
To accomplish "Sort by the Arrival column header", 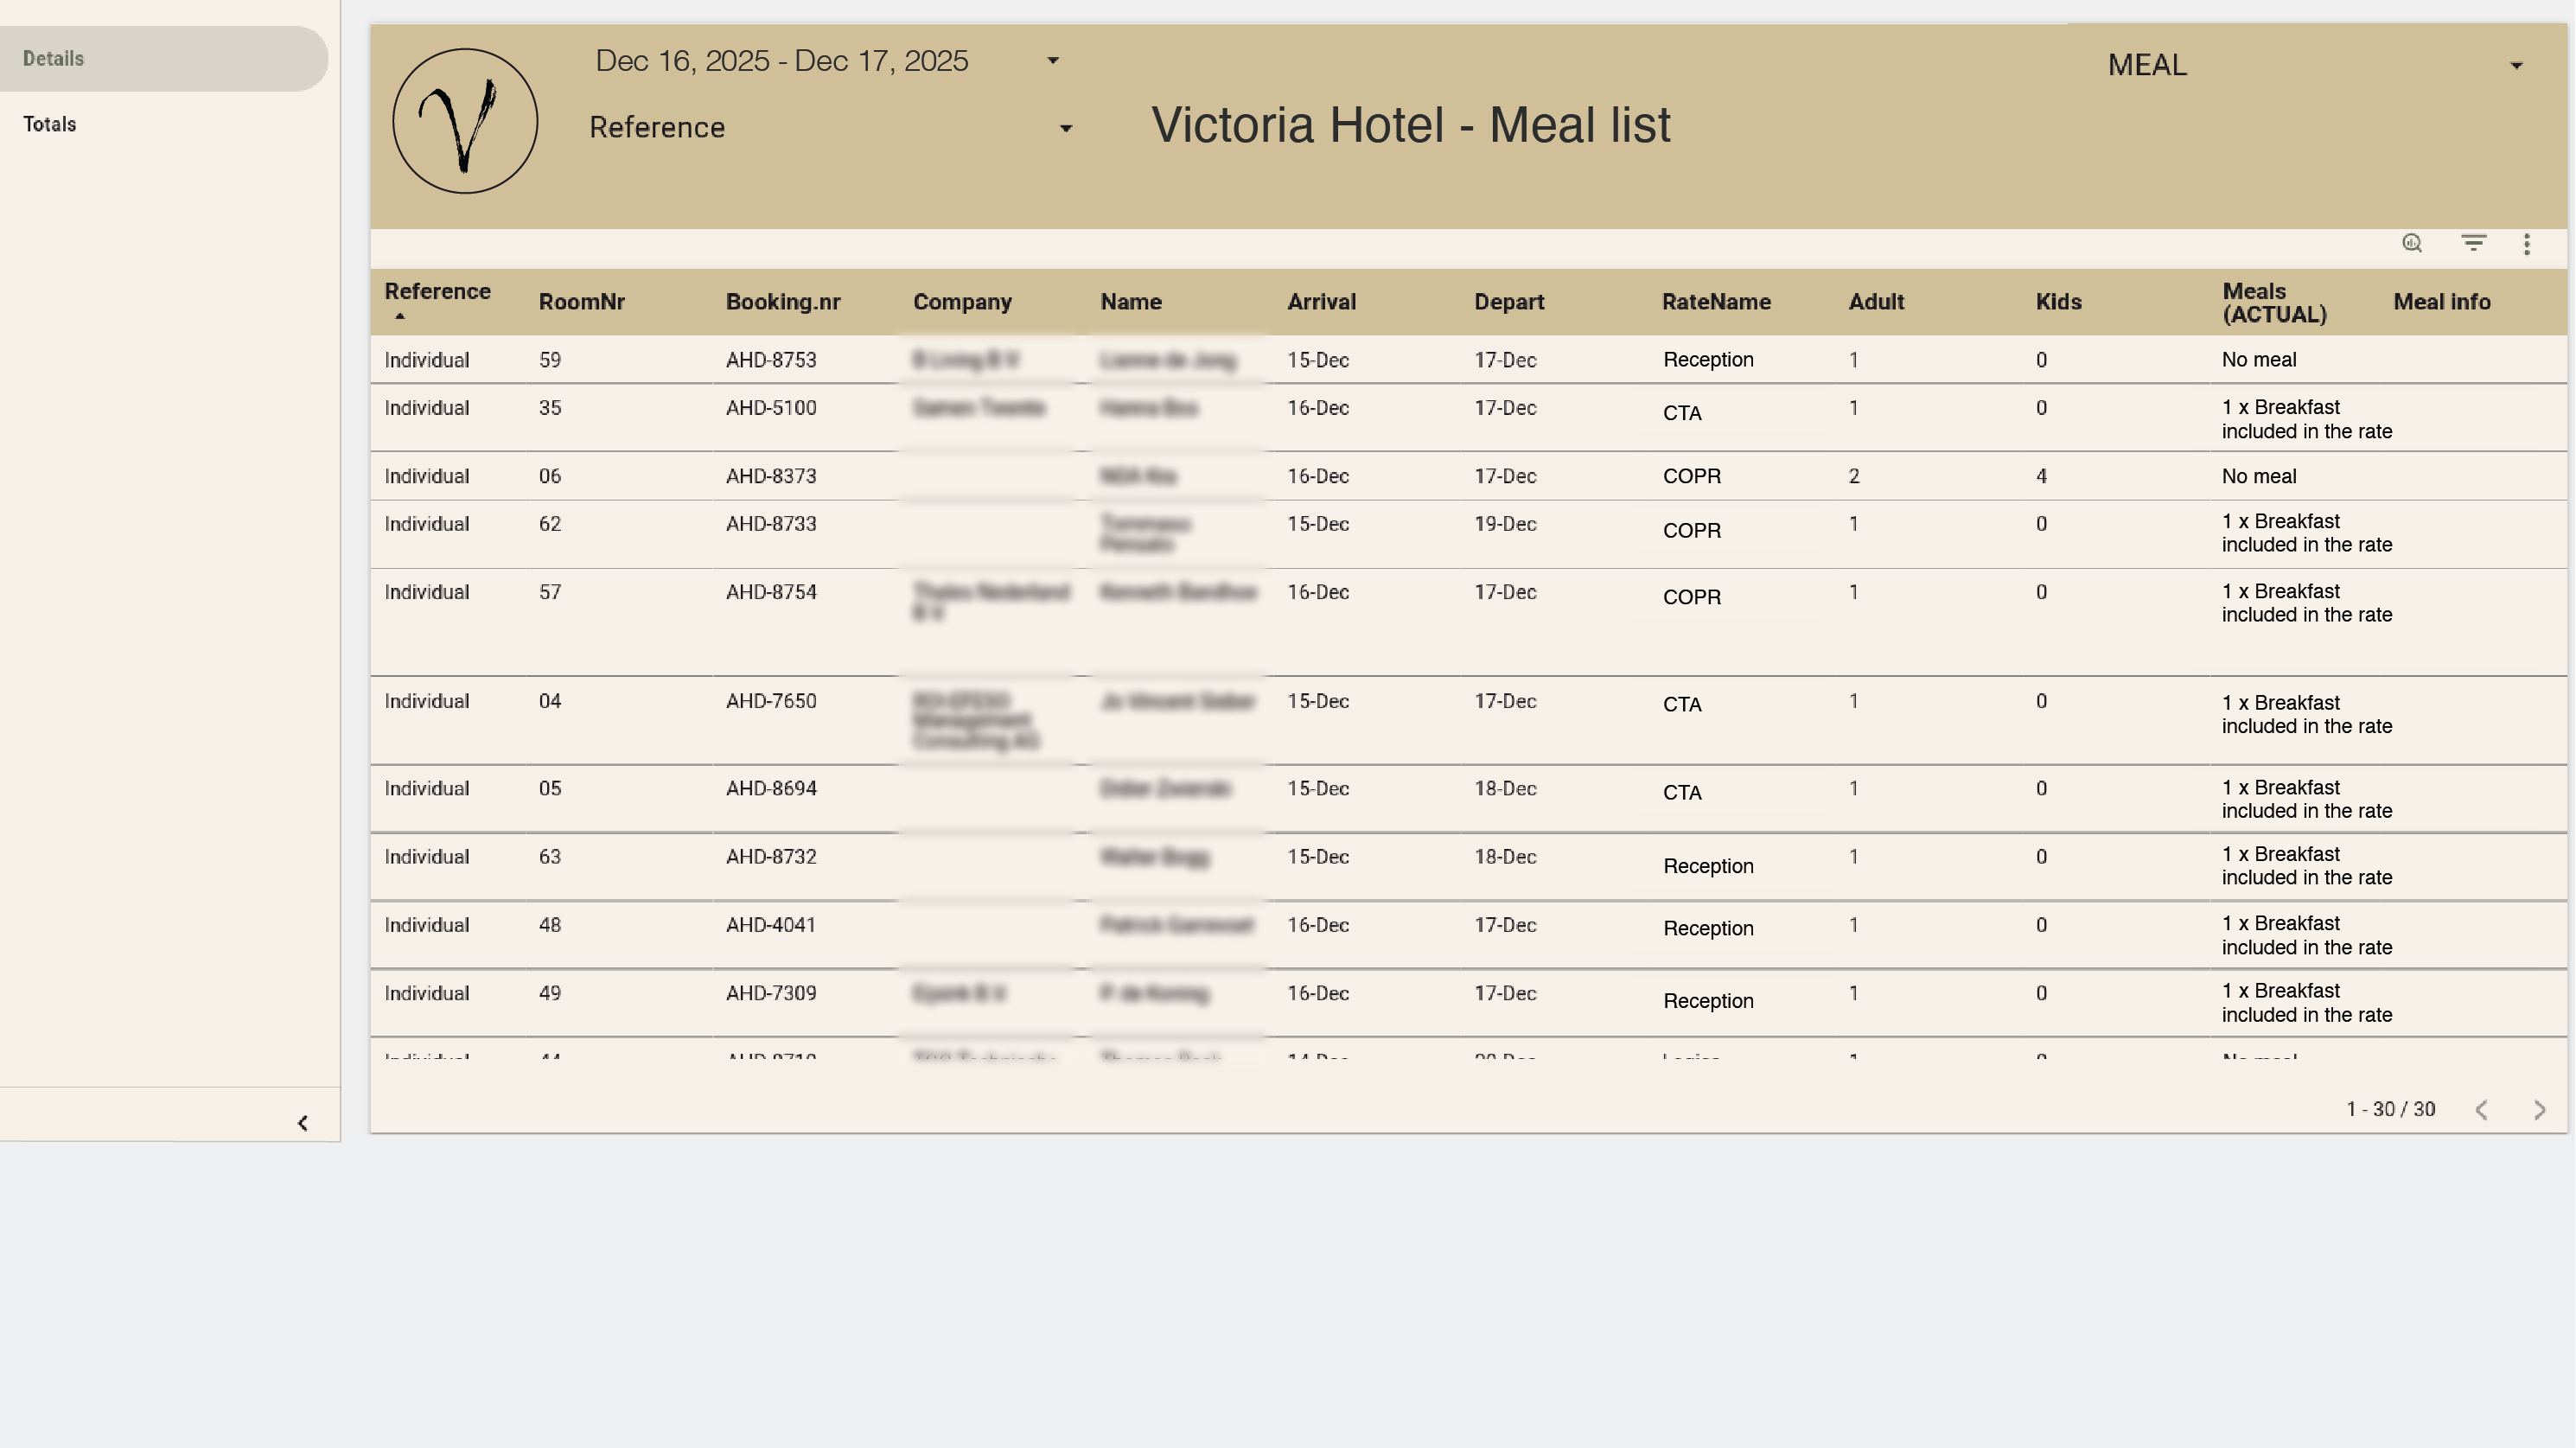I will [1321, 302].
